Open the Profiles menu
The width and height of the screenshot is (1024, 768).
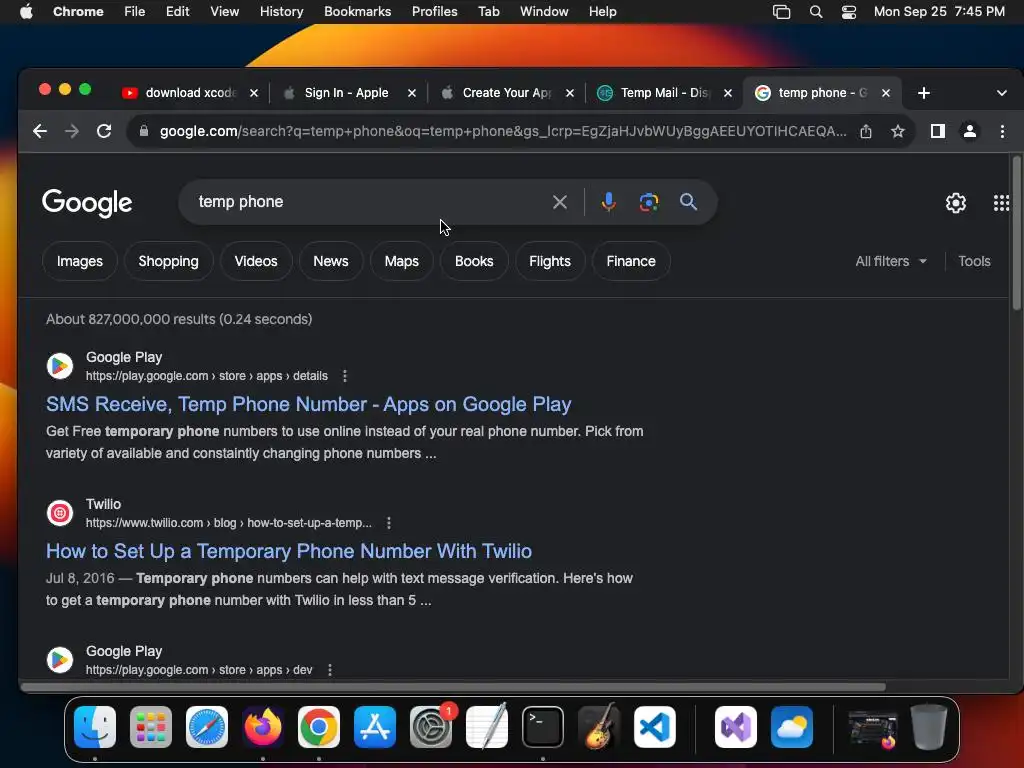(x=434, y=12)
